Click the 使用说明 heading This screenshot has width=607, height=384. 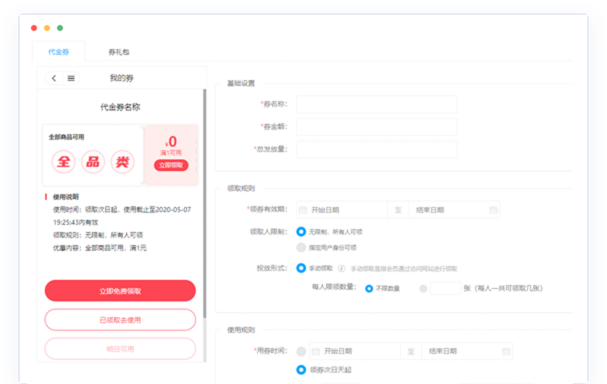point(66,197)
